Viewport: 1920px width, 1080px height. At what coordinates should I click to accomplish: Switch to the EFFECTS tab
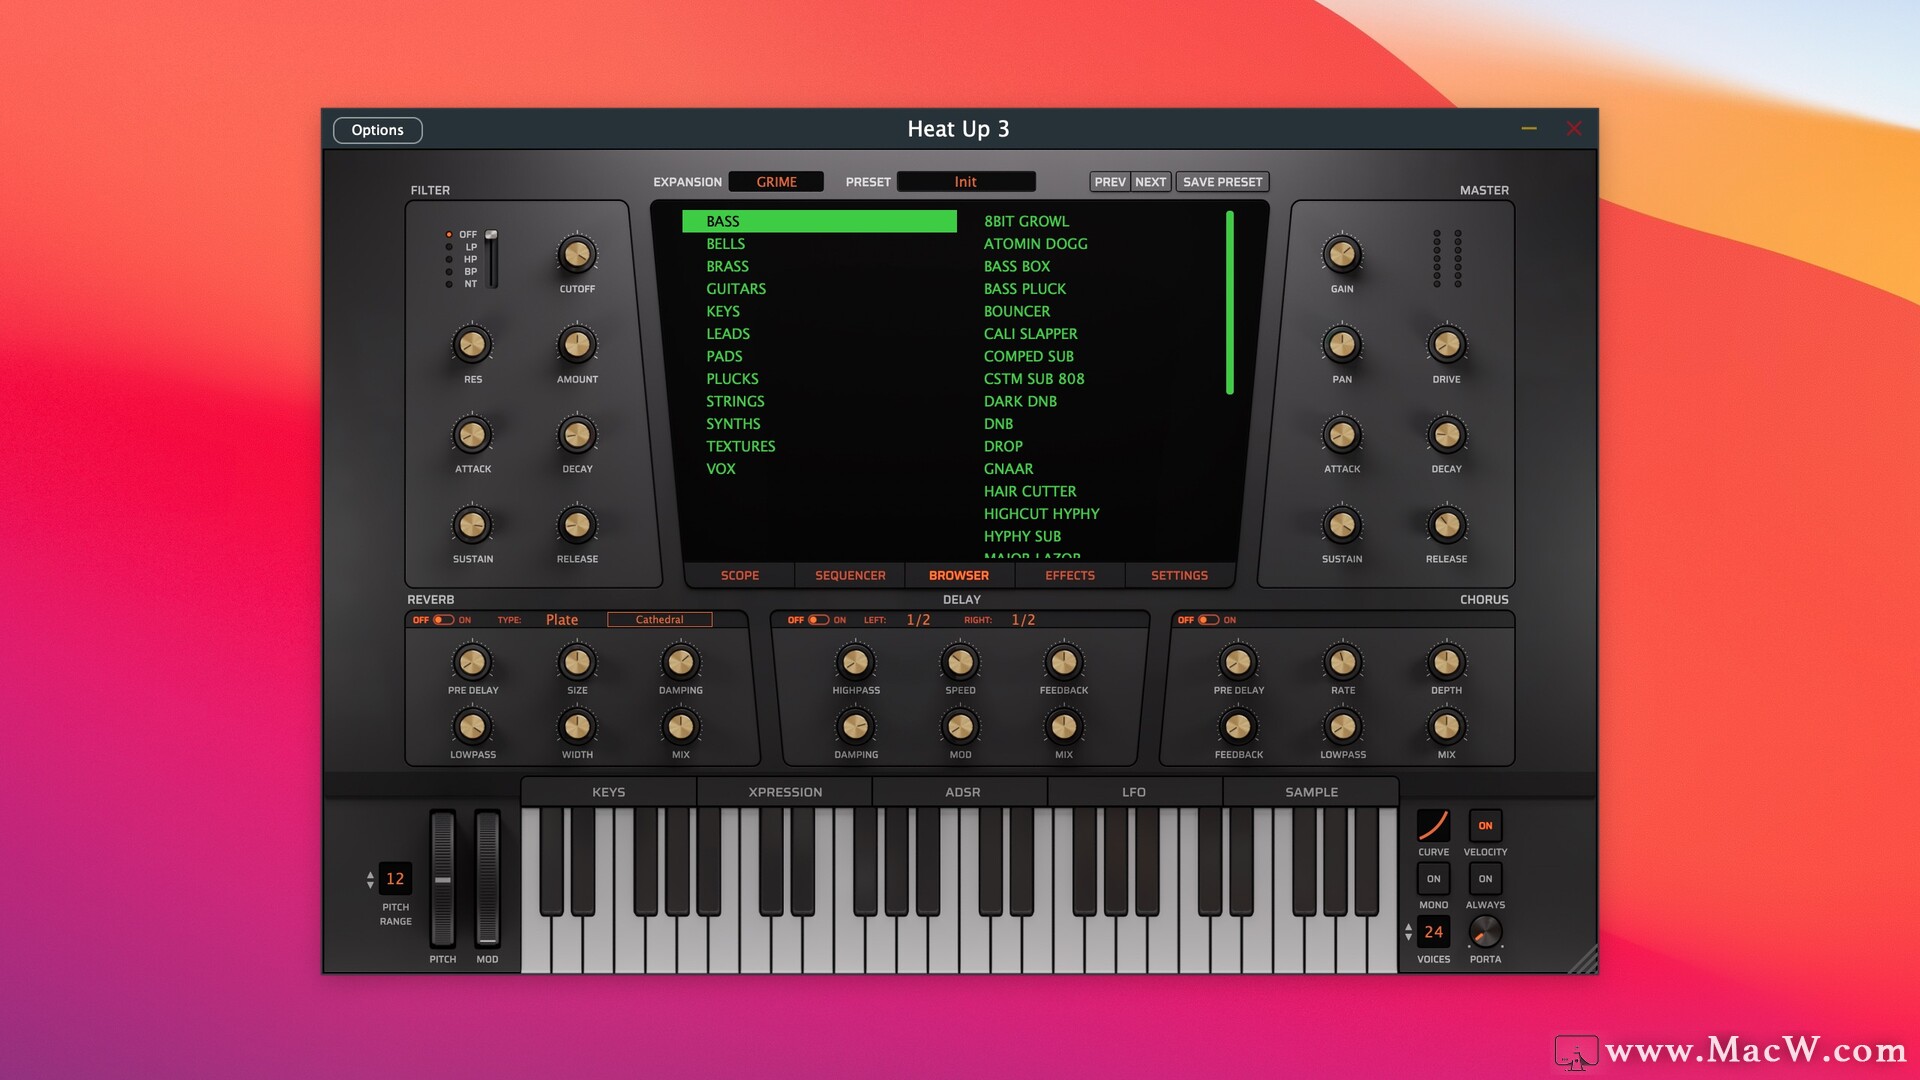pyautogui.click(x=1070, y=575)
